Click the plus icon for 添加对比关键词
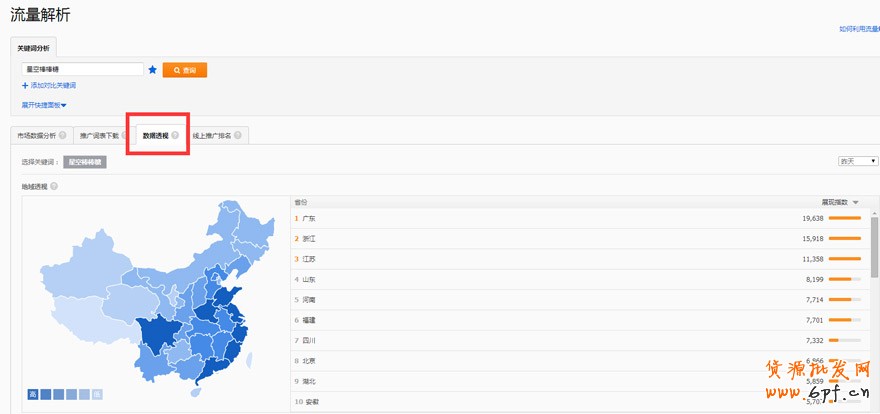This screenshot has width=880, height=414. click(25, 86)
